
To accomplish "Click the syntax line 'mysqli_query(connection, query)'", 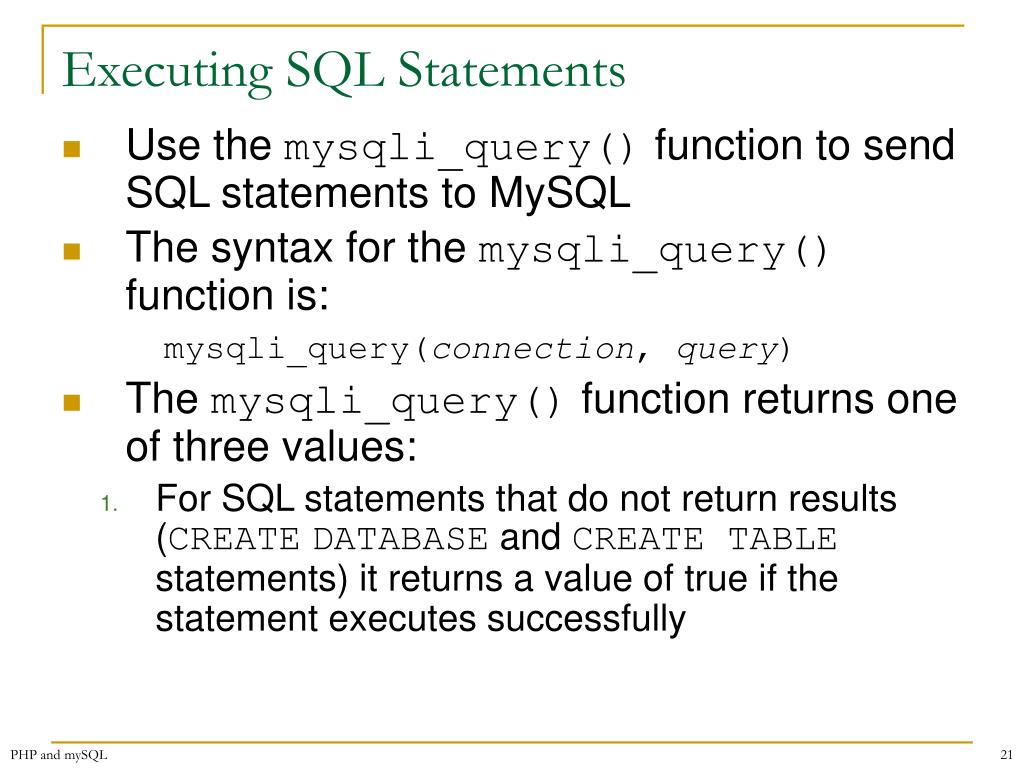I will coord(477,350).
